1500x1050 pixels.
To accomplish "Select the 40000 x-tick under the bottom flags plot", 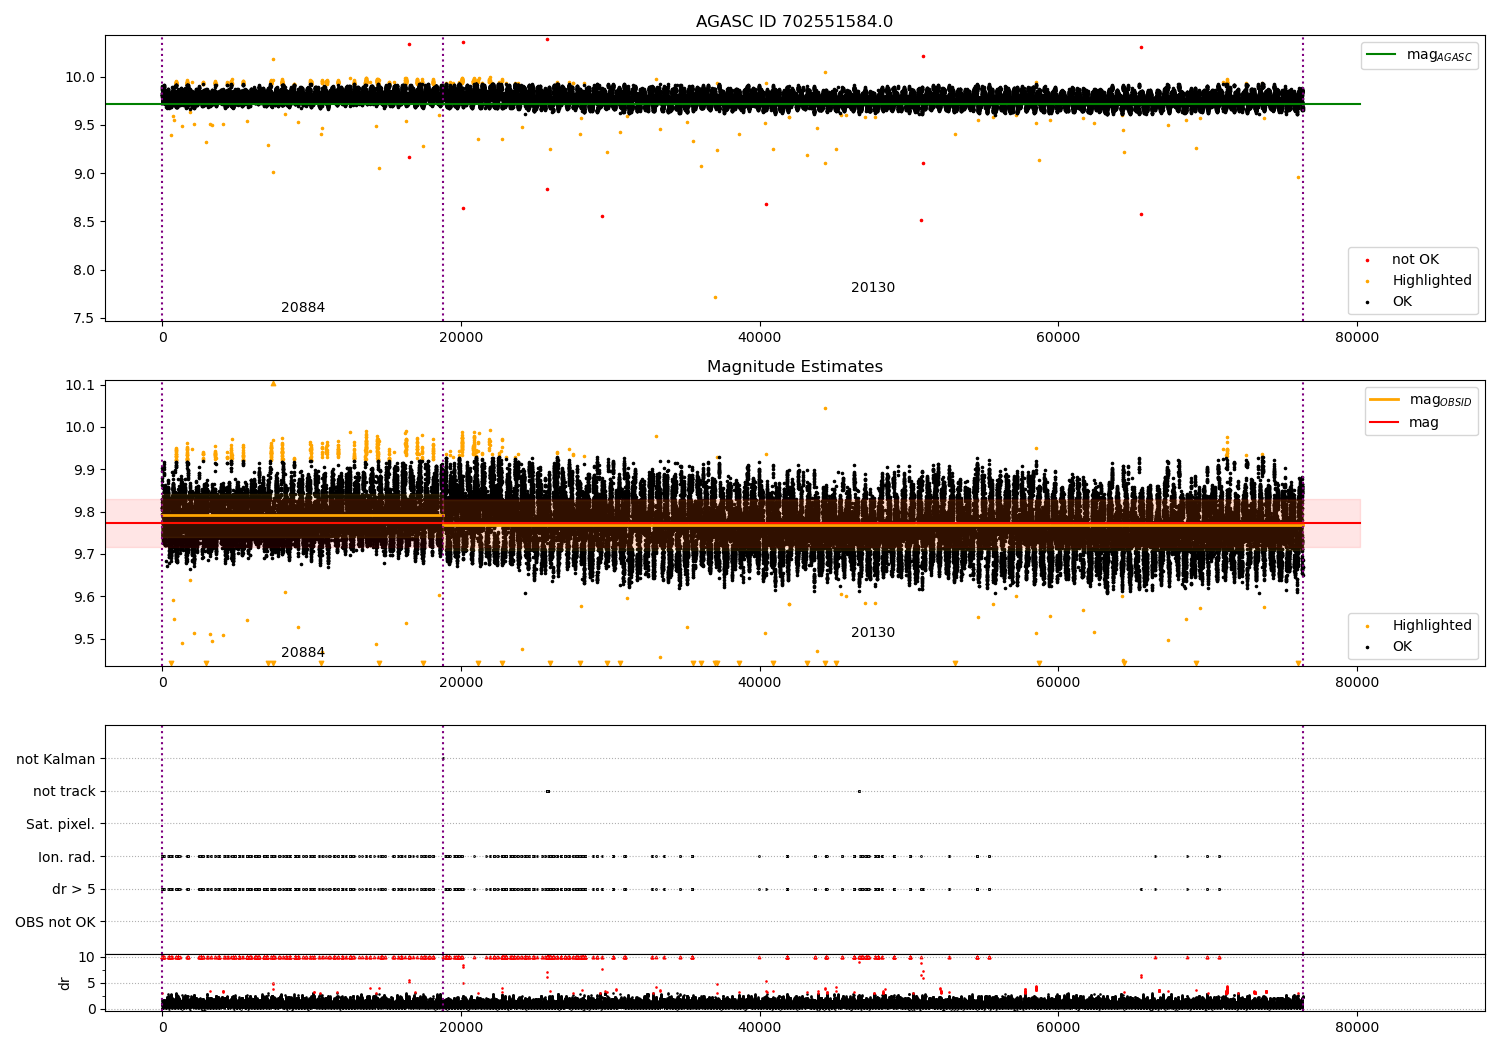I will (x=759, y=1026).
